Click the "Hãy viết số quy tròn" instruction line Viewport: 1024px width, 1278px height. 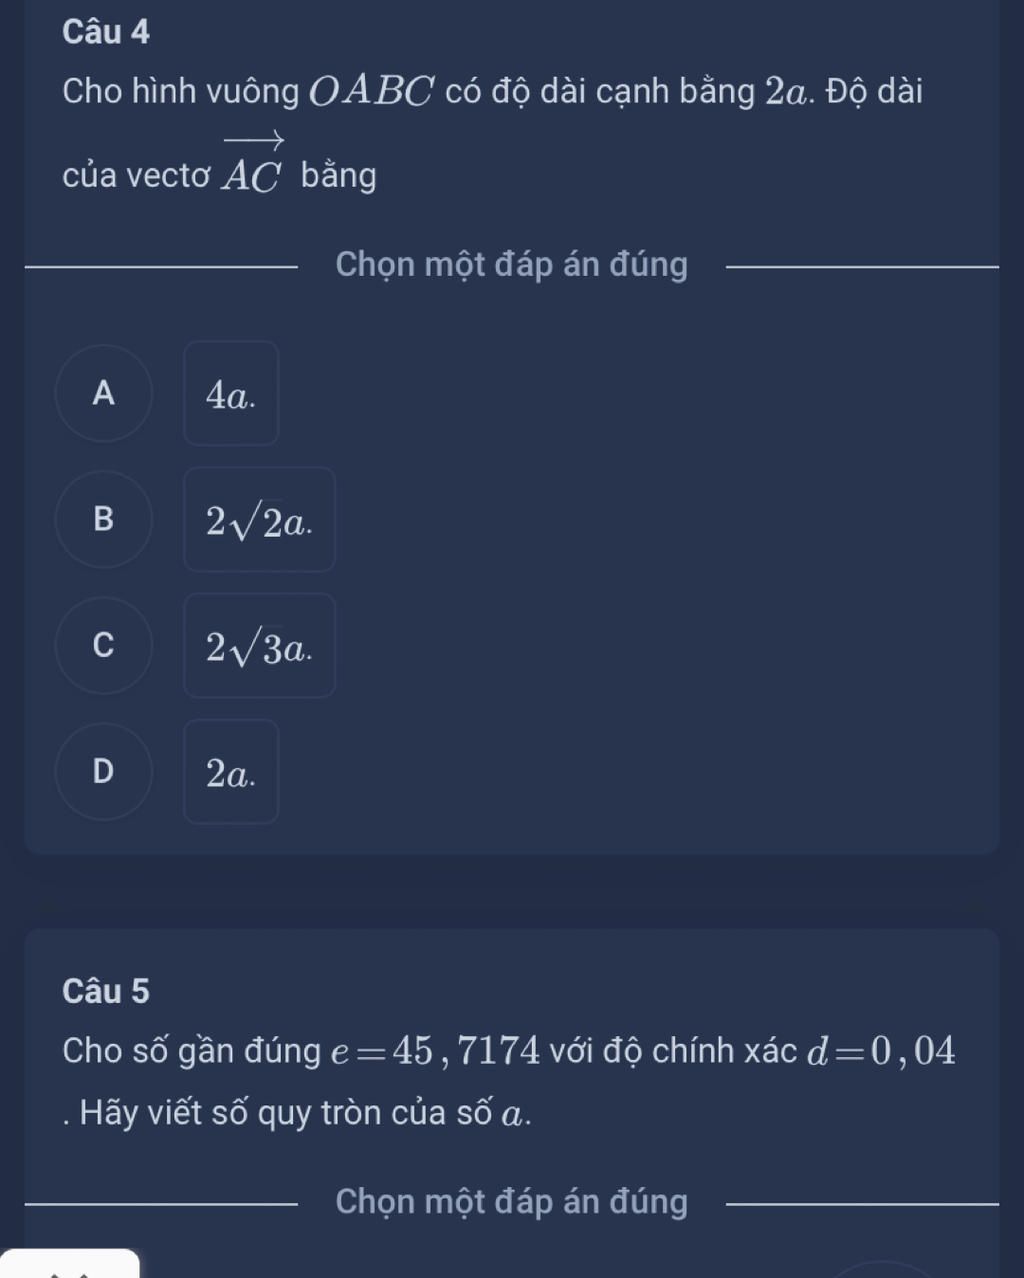(300, 1113)
